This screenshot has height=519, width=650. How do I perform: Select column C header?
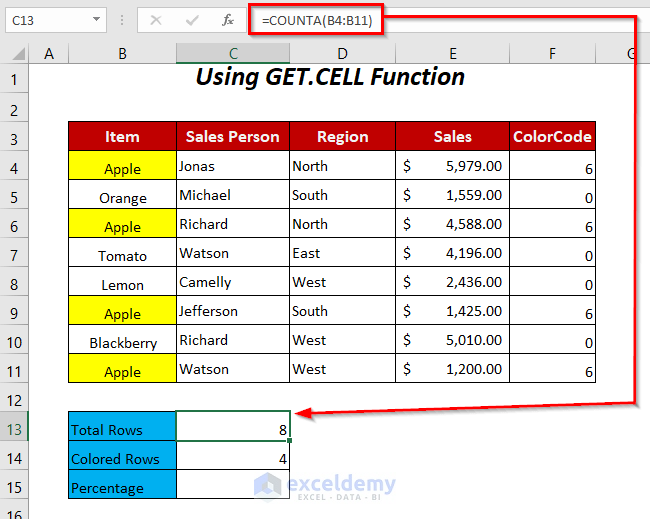(233, 54)
